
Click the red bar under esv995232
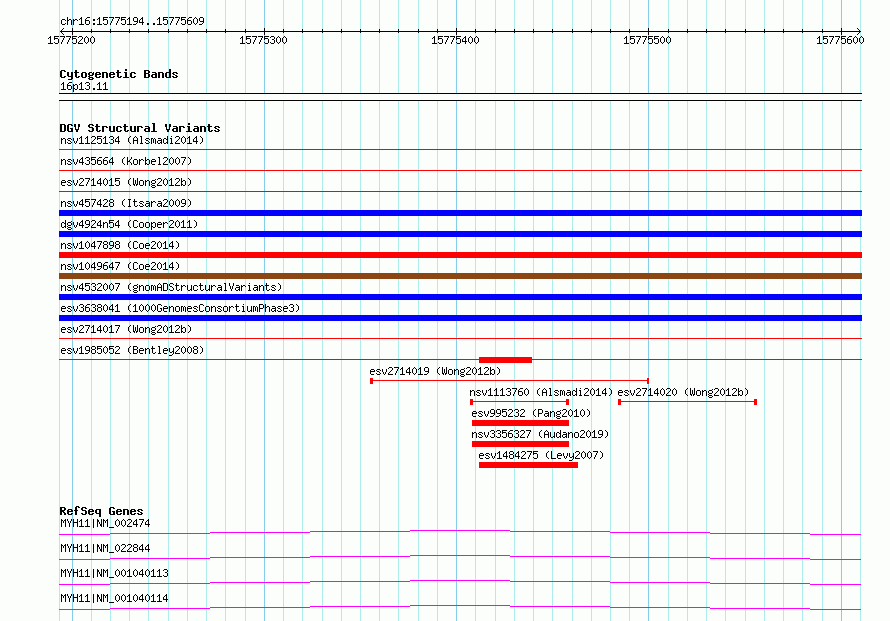point(520,423)
